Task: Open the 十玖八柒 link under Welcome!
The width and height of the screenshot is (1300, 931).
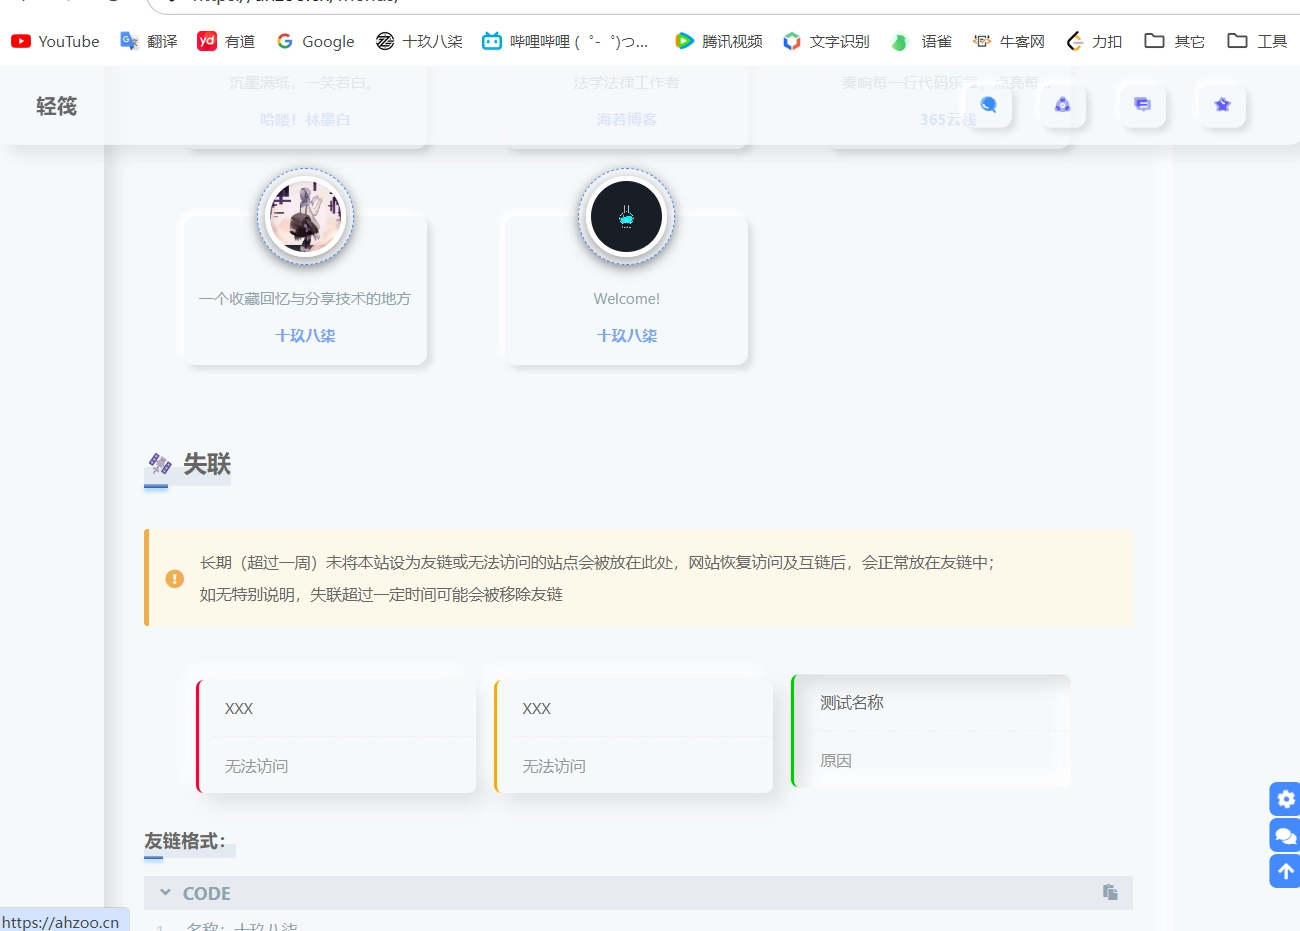Action: coord(626,336)
